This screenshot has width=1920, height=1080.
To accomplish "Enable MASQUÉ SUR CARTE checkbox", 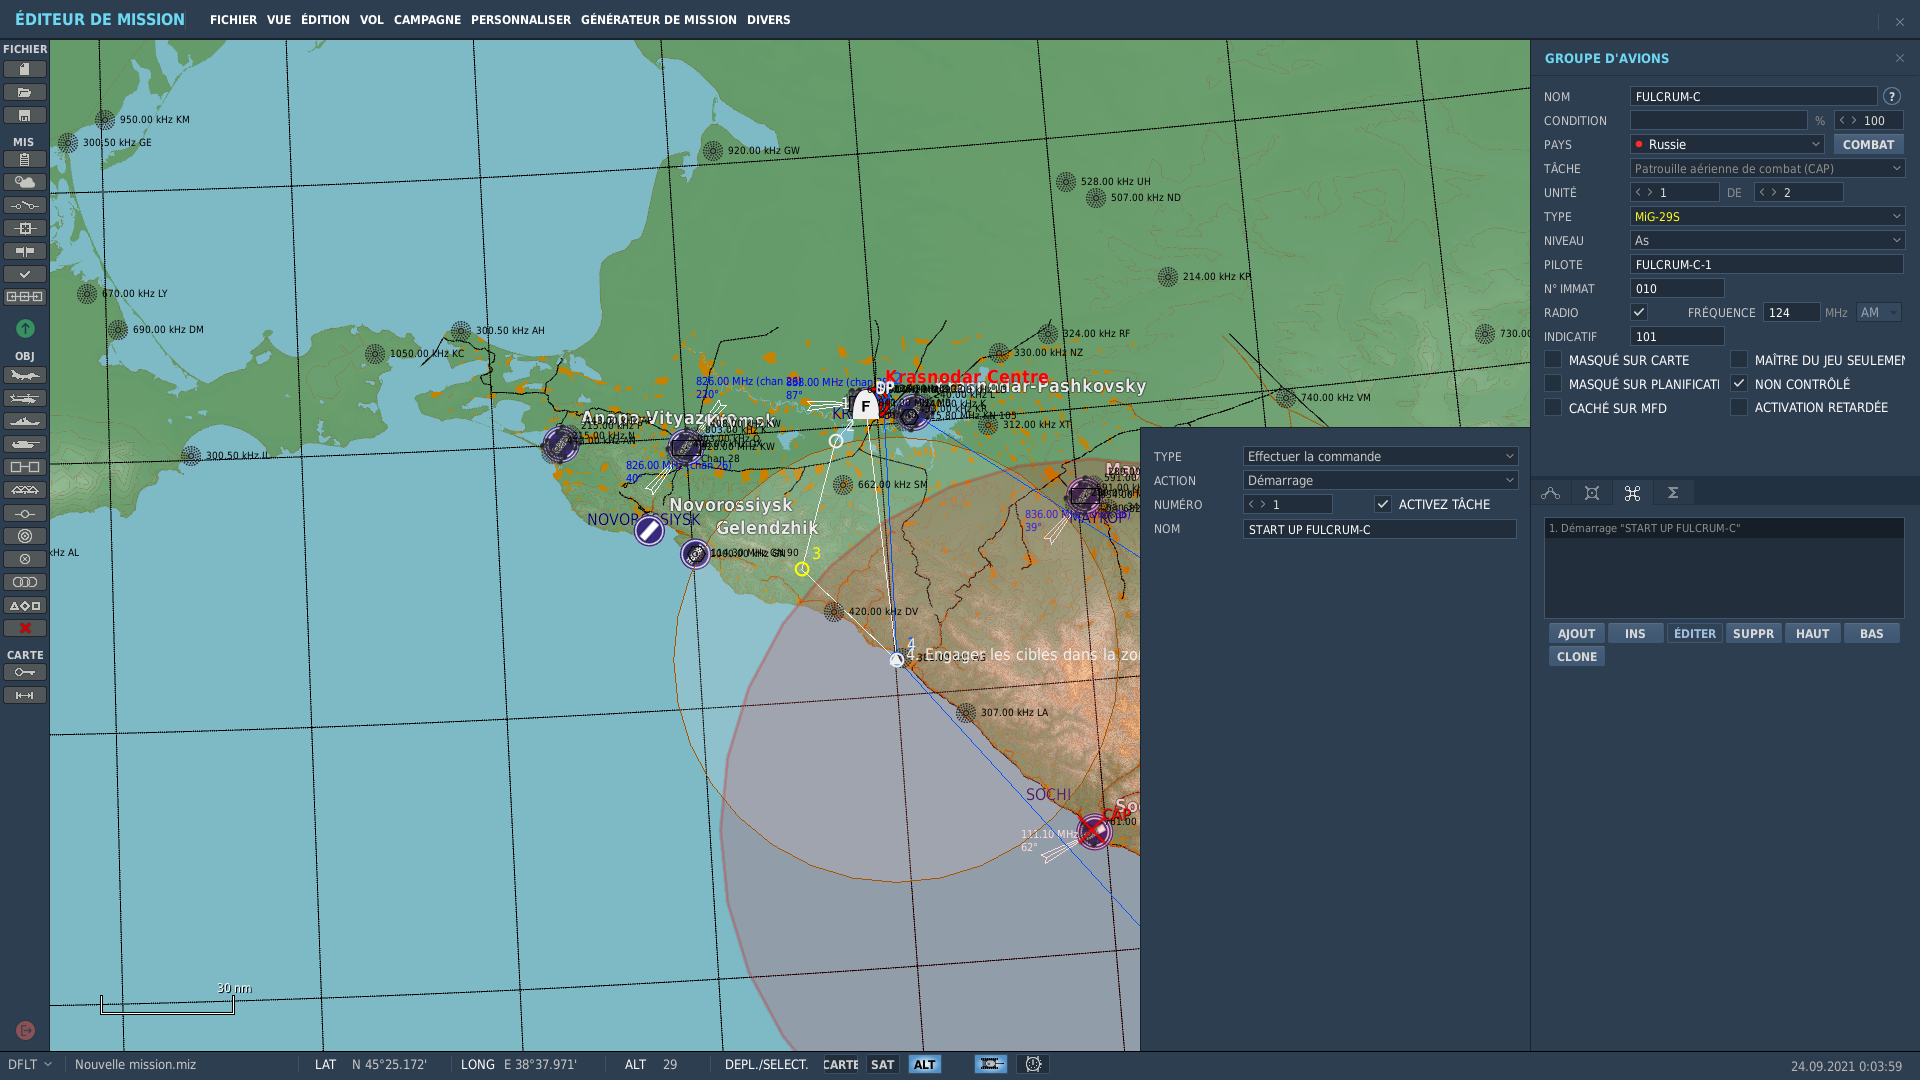I will pos(1553,359).
